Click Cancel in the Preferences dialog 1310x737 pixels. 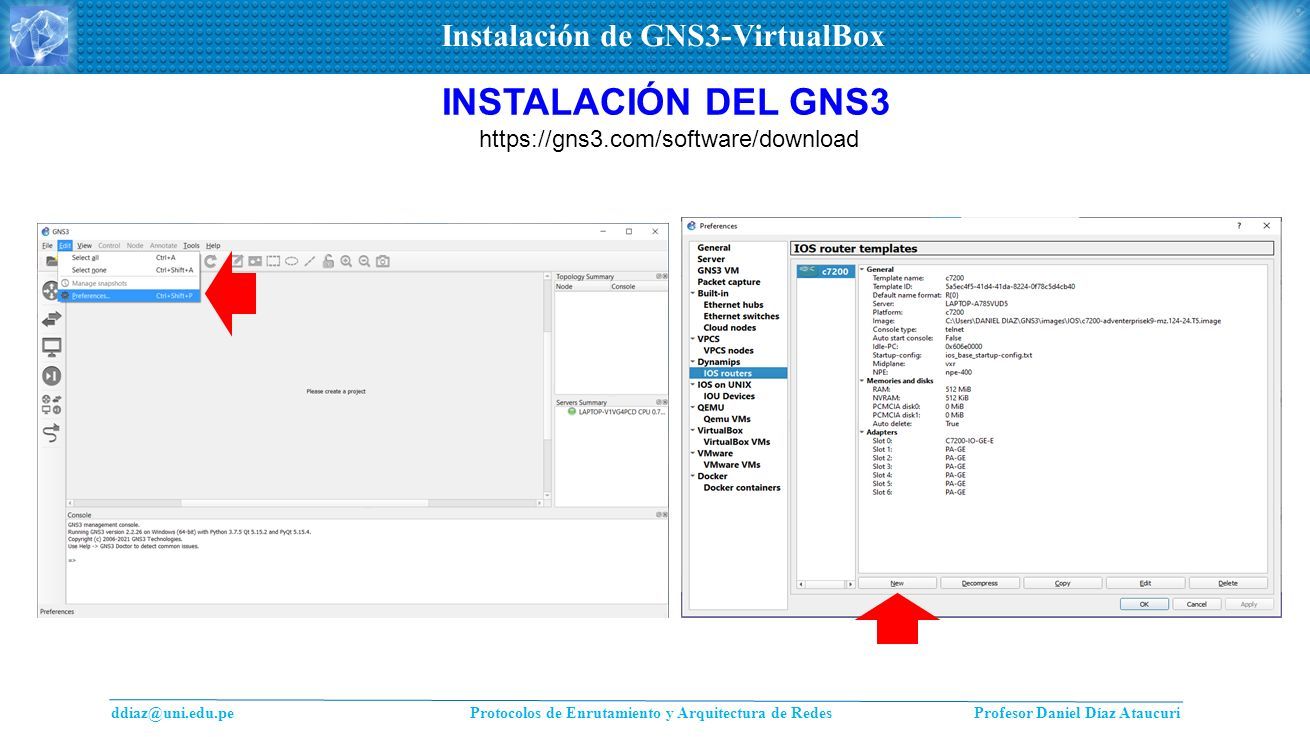click(1196, 604)
